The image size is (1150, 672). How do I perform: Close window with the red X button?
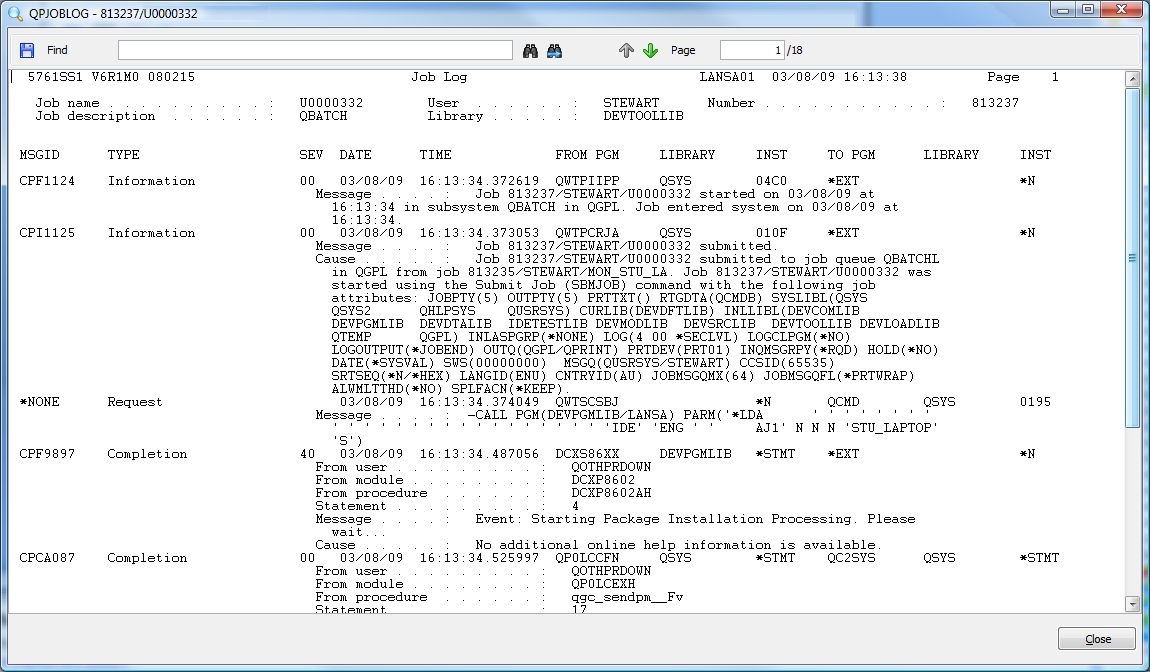(1121, 10)
